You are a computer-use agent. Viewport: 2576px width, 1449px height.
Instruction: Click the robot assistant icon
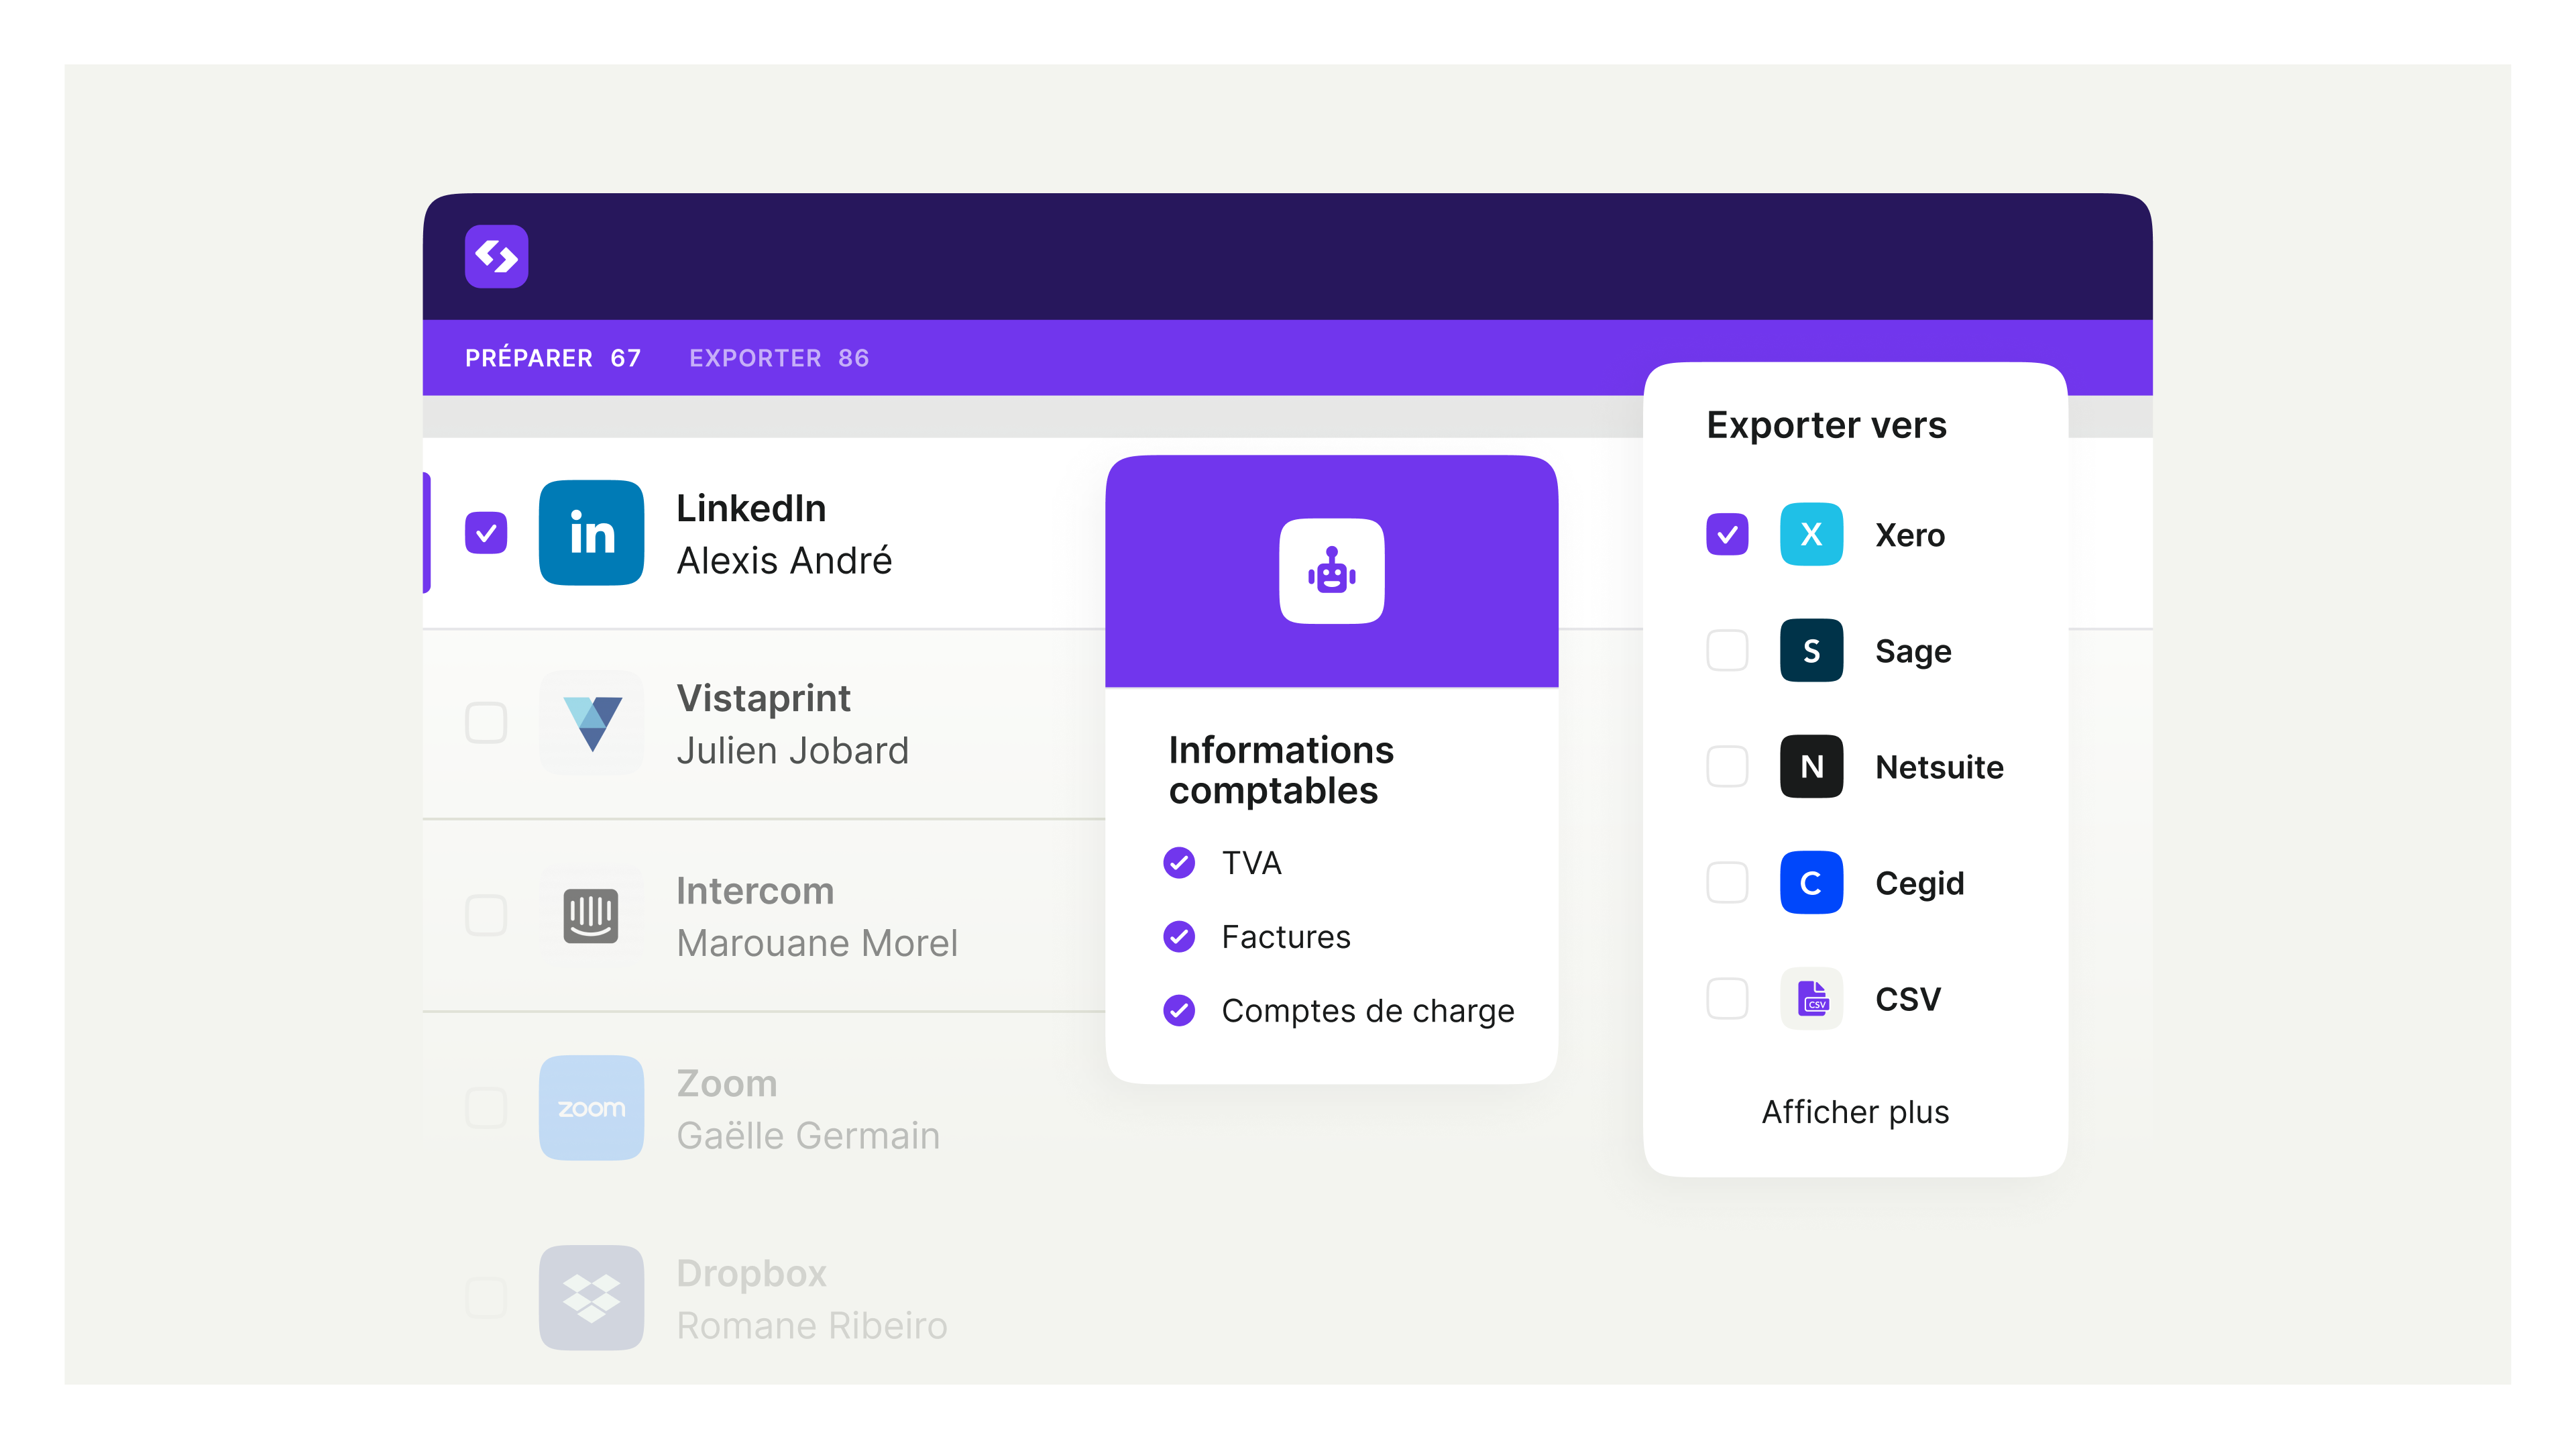1331,571
